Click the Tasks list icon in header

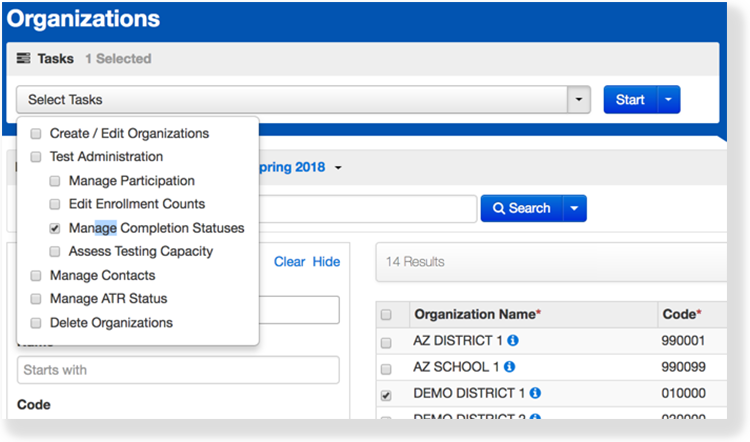(24, 59)
